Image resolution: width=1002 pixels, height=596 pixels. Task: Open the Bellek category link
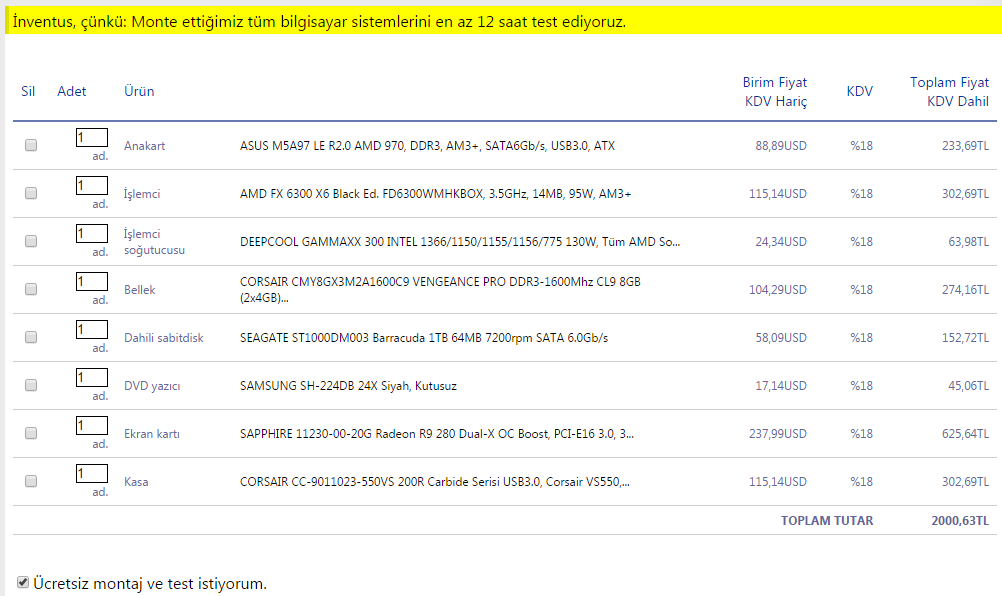(139, 289)
